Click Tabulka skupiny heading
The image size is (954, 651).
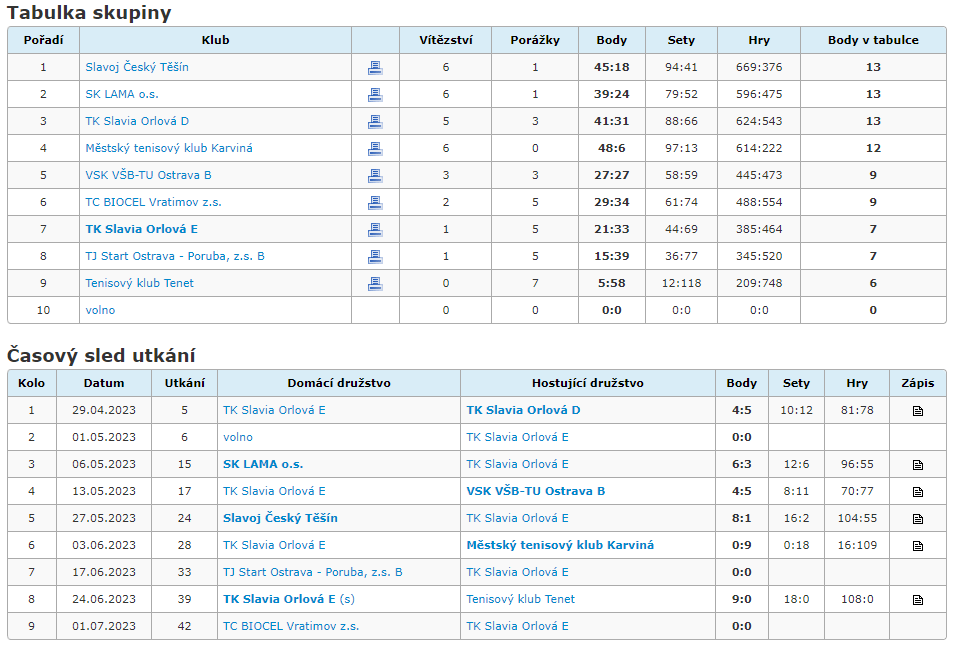89,13
